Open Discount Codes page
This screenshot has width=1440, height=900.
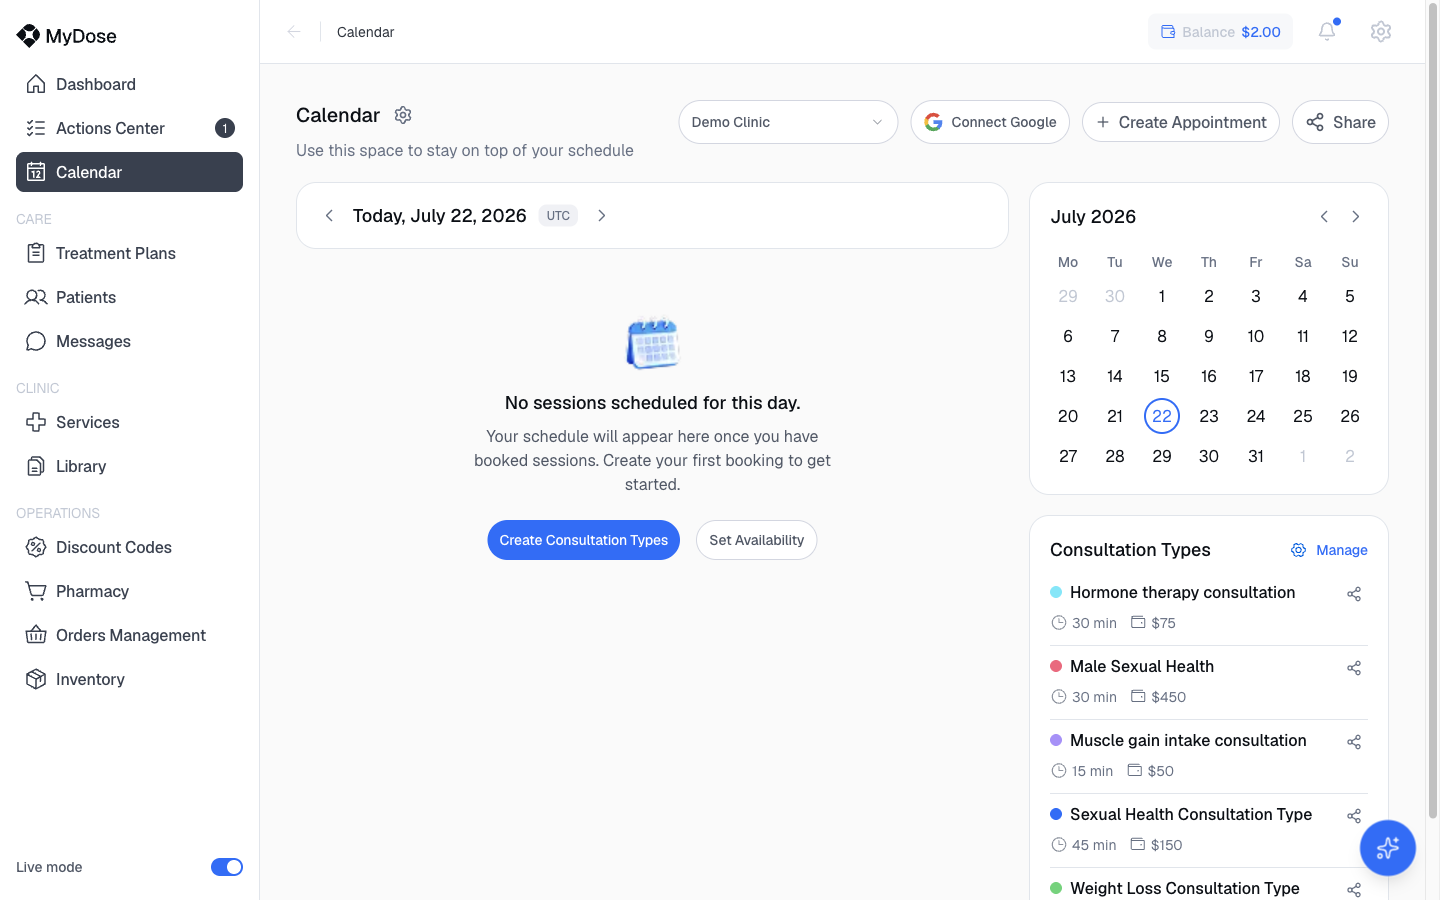coord(129,547)
